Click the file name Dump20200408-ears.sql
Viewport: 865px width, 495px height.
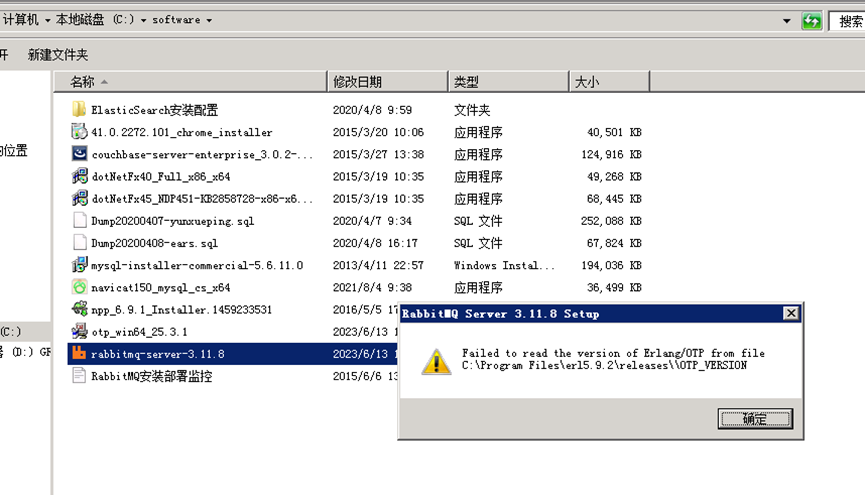[x=154, y=243]
